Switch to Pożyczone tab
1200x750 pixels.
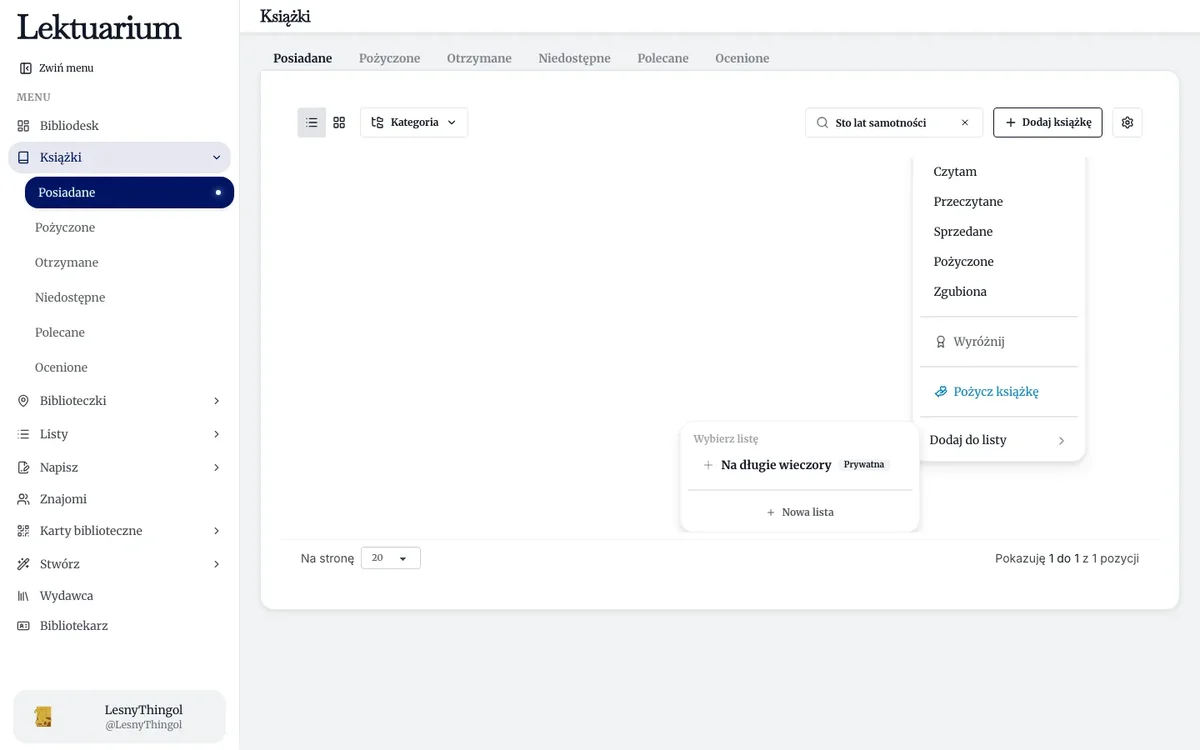(390, 59)
